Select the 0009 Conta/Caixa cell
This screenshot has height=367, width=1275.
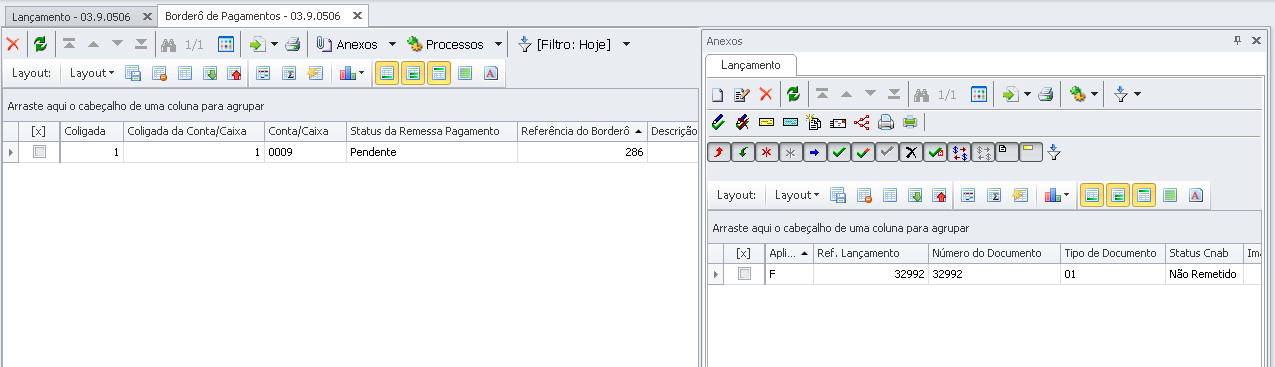tap(305, 152)
